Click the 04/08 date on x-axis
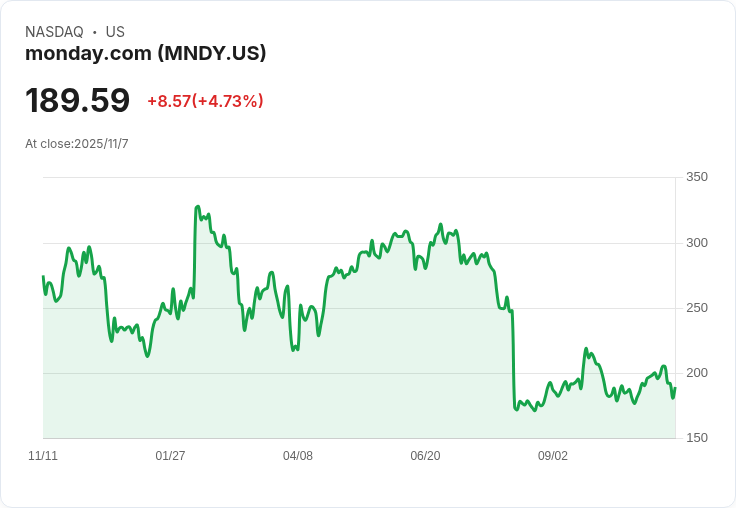 (298, 455)
